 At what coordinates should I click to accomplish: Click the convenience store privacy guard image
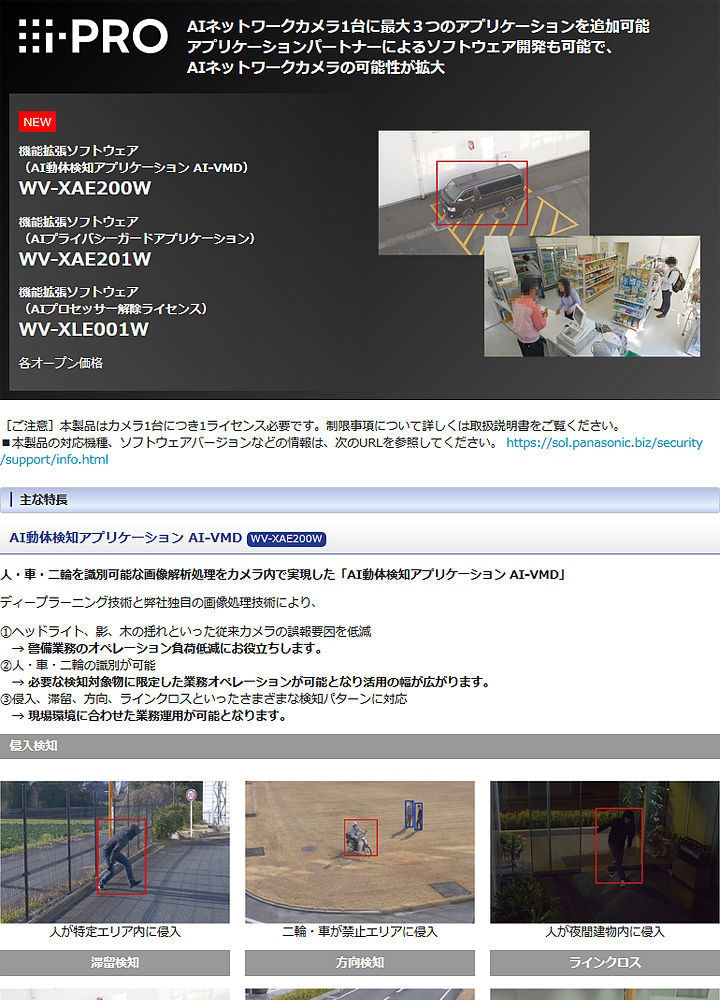point(591,296)
